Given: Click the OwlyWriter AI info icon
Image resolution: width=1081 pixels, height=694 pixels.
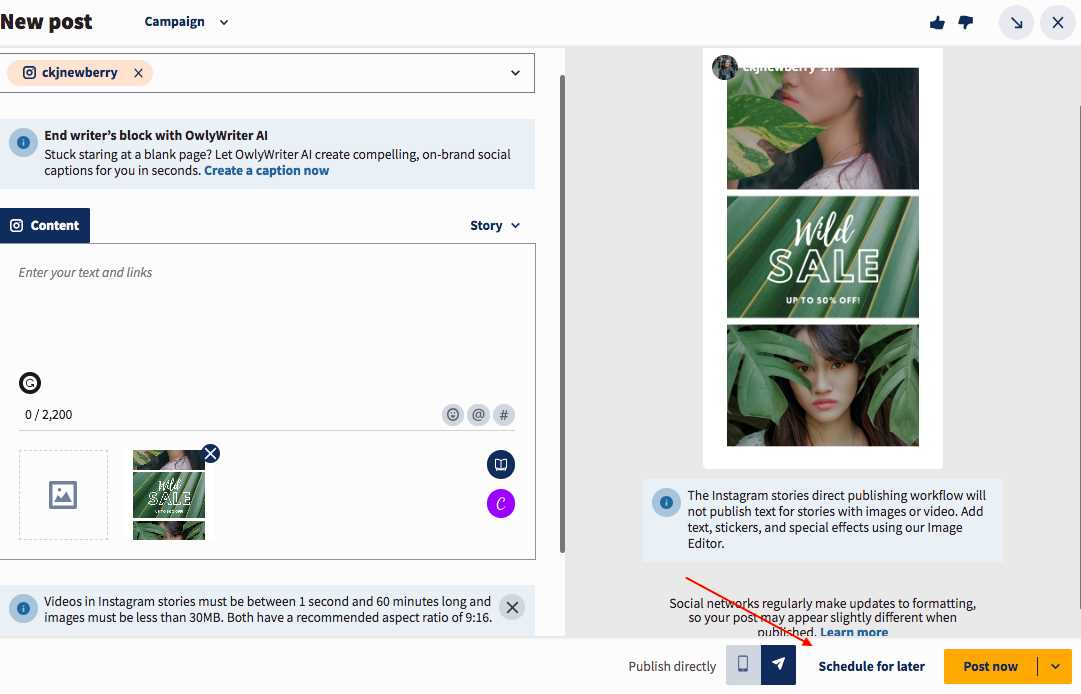Looking at the screenshot, I should (x=23, y=143).
